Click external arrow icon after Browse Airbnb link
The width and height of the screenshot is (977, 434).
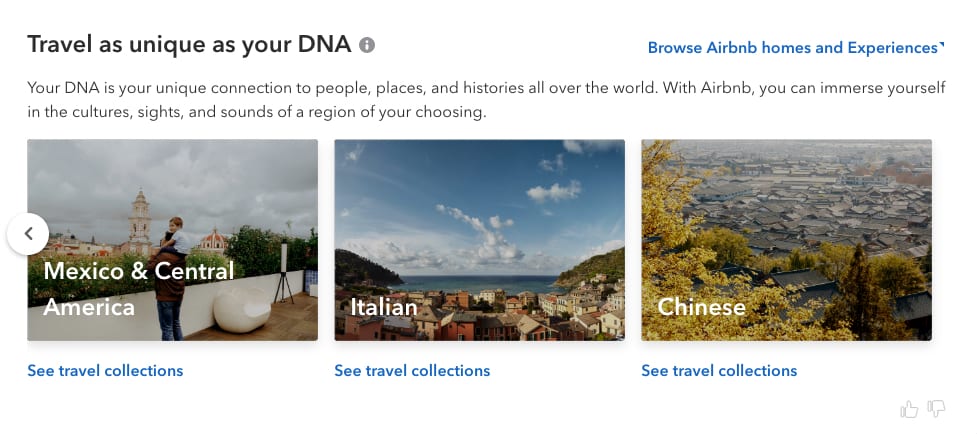point(941,45)
